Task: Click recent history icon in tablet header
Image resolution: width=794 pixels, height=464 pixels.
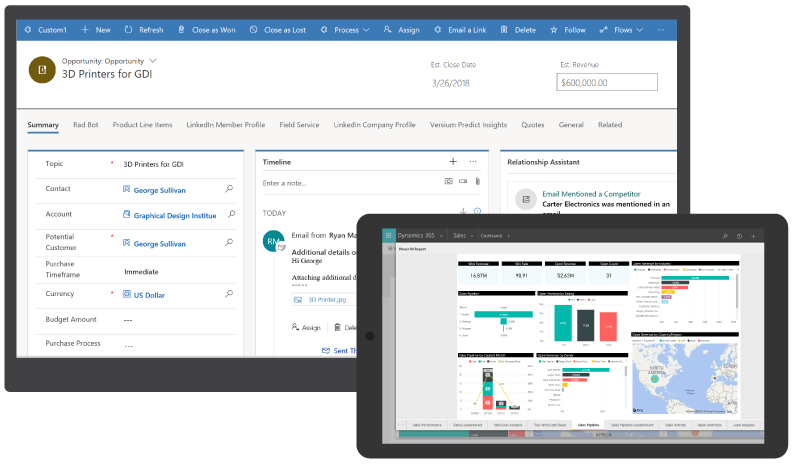Action: [x=739, y=236]
